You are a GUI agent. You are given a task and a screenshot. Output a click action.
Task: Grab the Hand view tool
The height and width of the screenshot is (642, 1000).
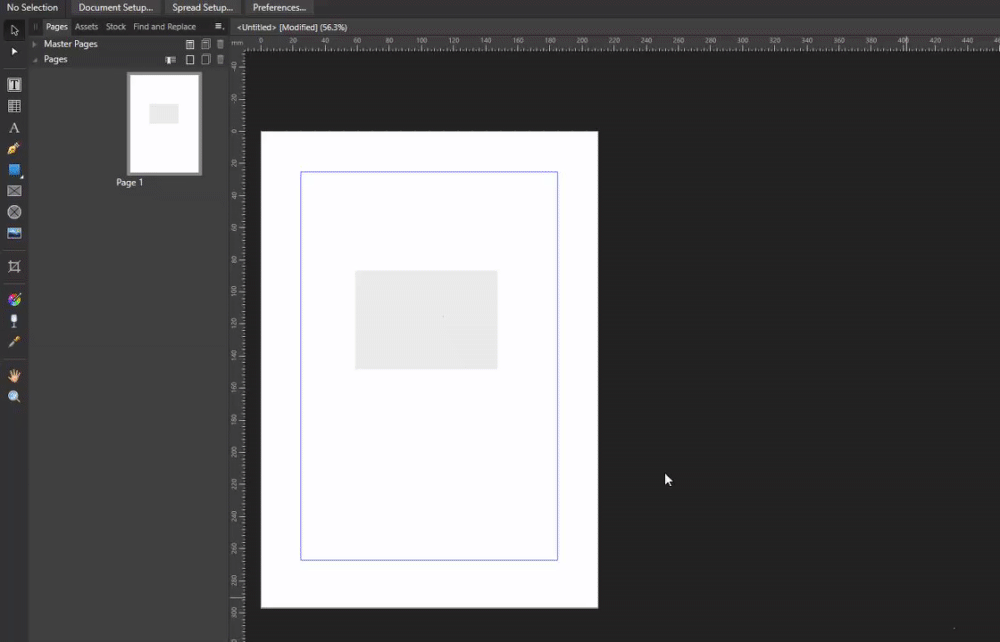tap(13, 375)
